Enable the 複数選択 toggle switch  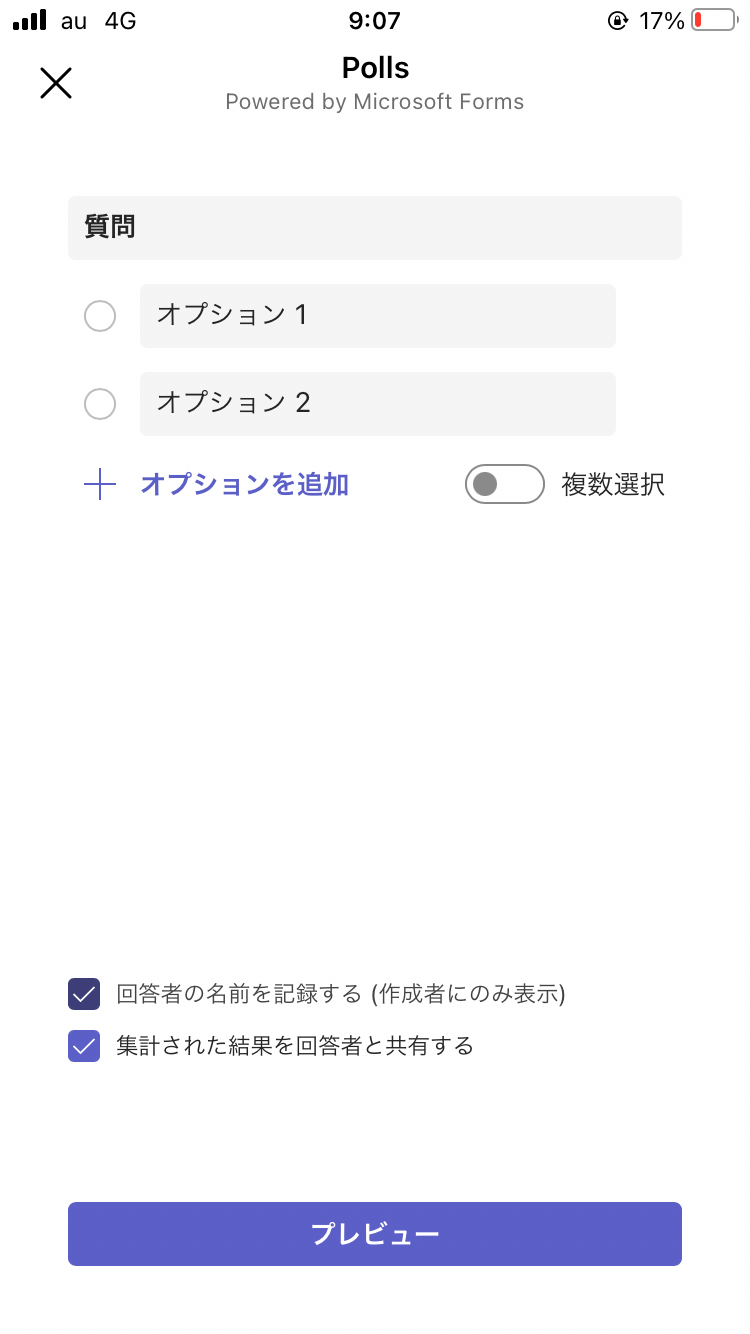(x=505, y=485)
